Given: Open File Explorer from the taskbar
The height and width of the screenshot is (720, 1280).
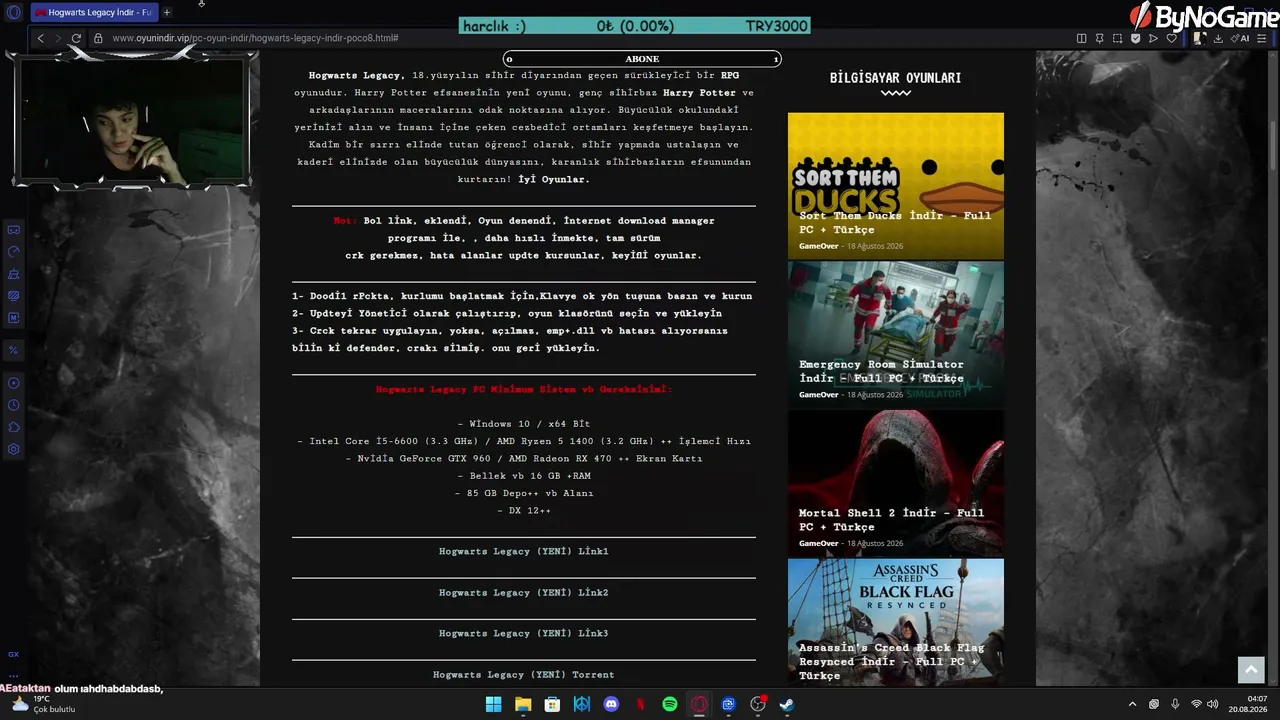Looking at the screenshot, I should [x=523, y=704].
